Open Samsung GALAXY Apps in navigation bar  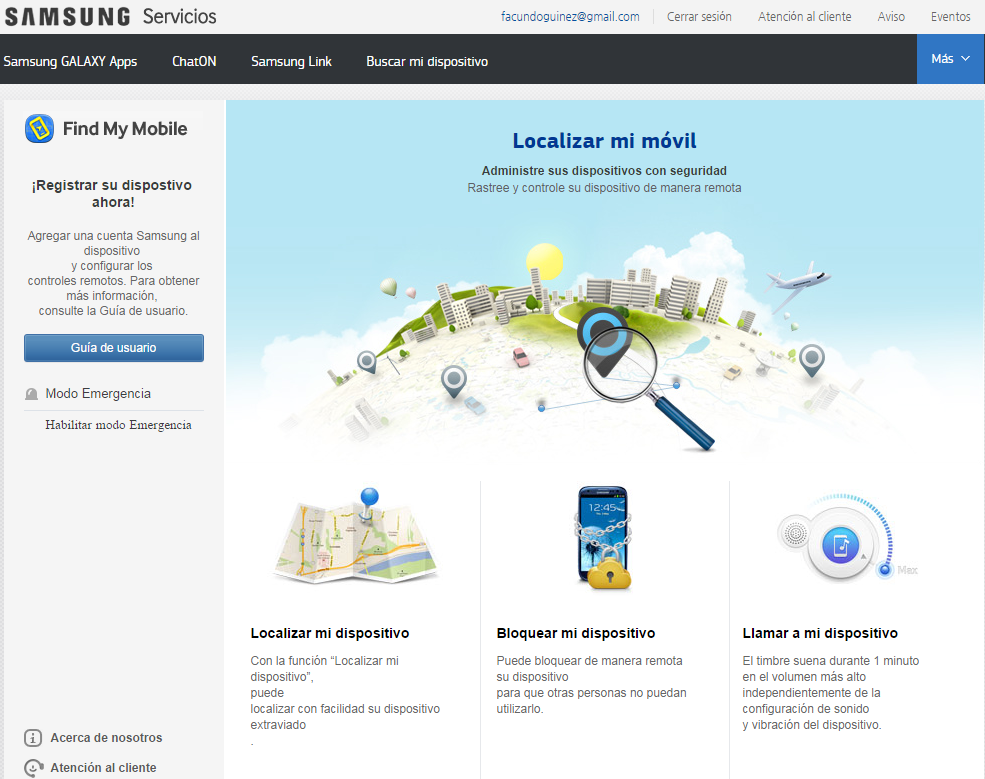70,62
